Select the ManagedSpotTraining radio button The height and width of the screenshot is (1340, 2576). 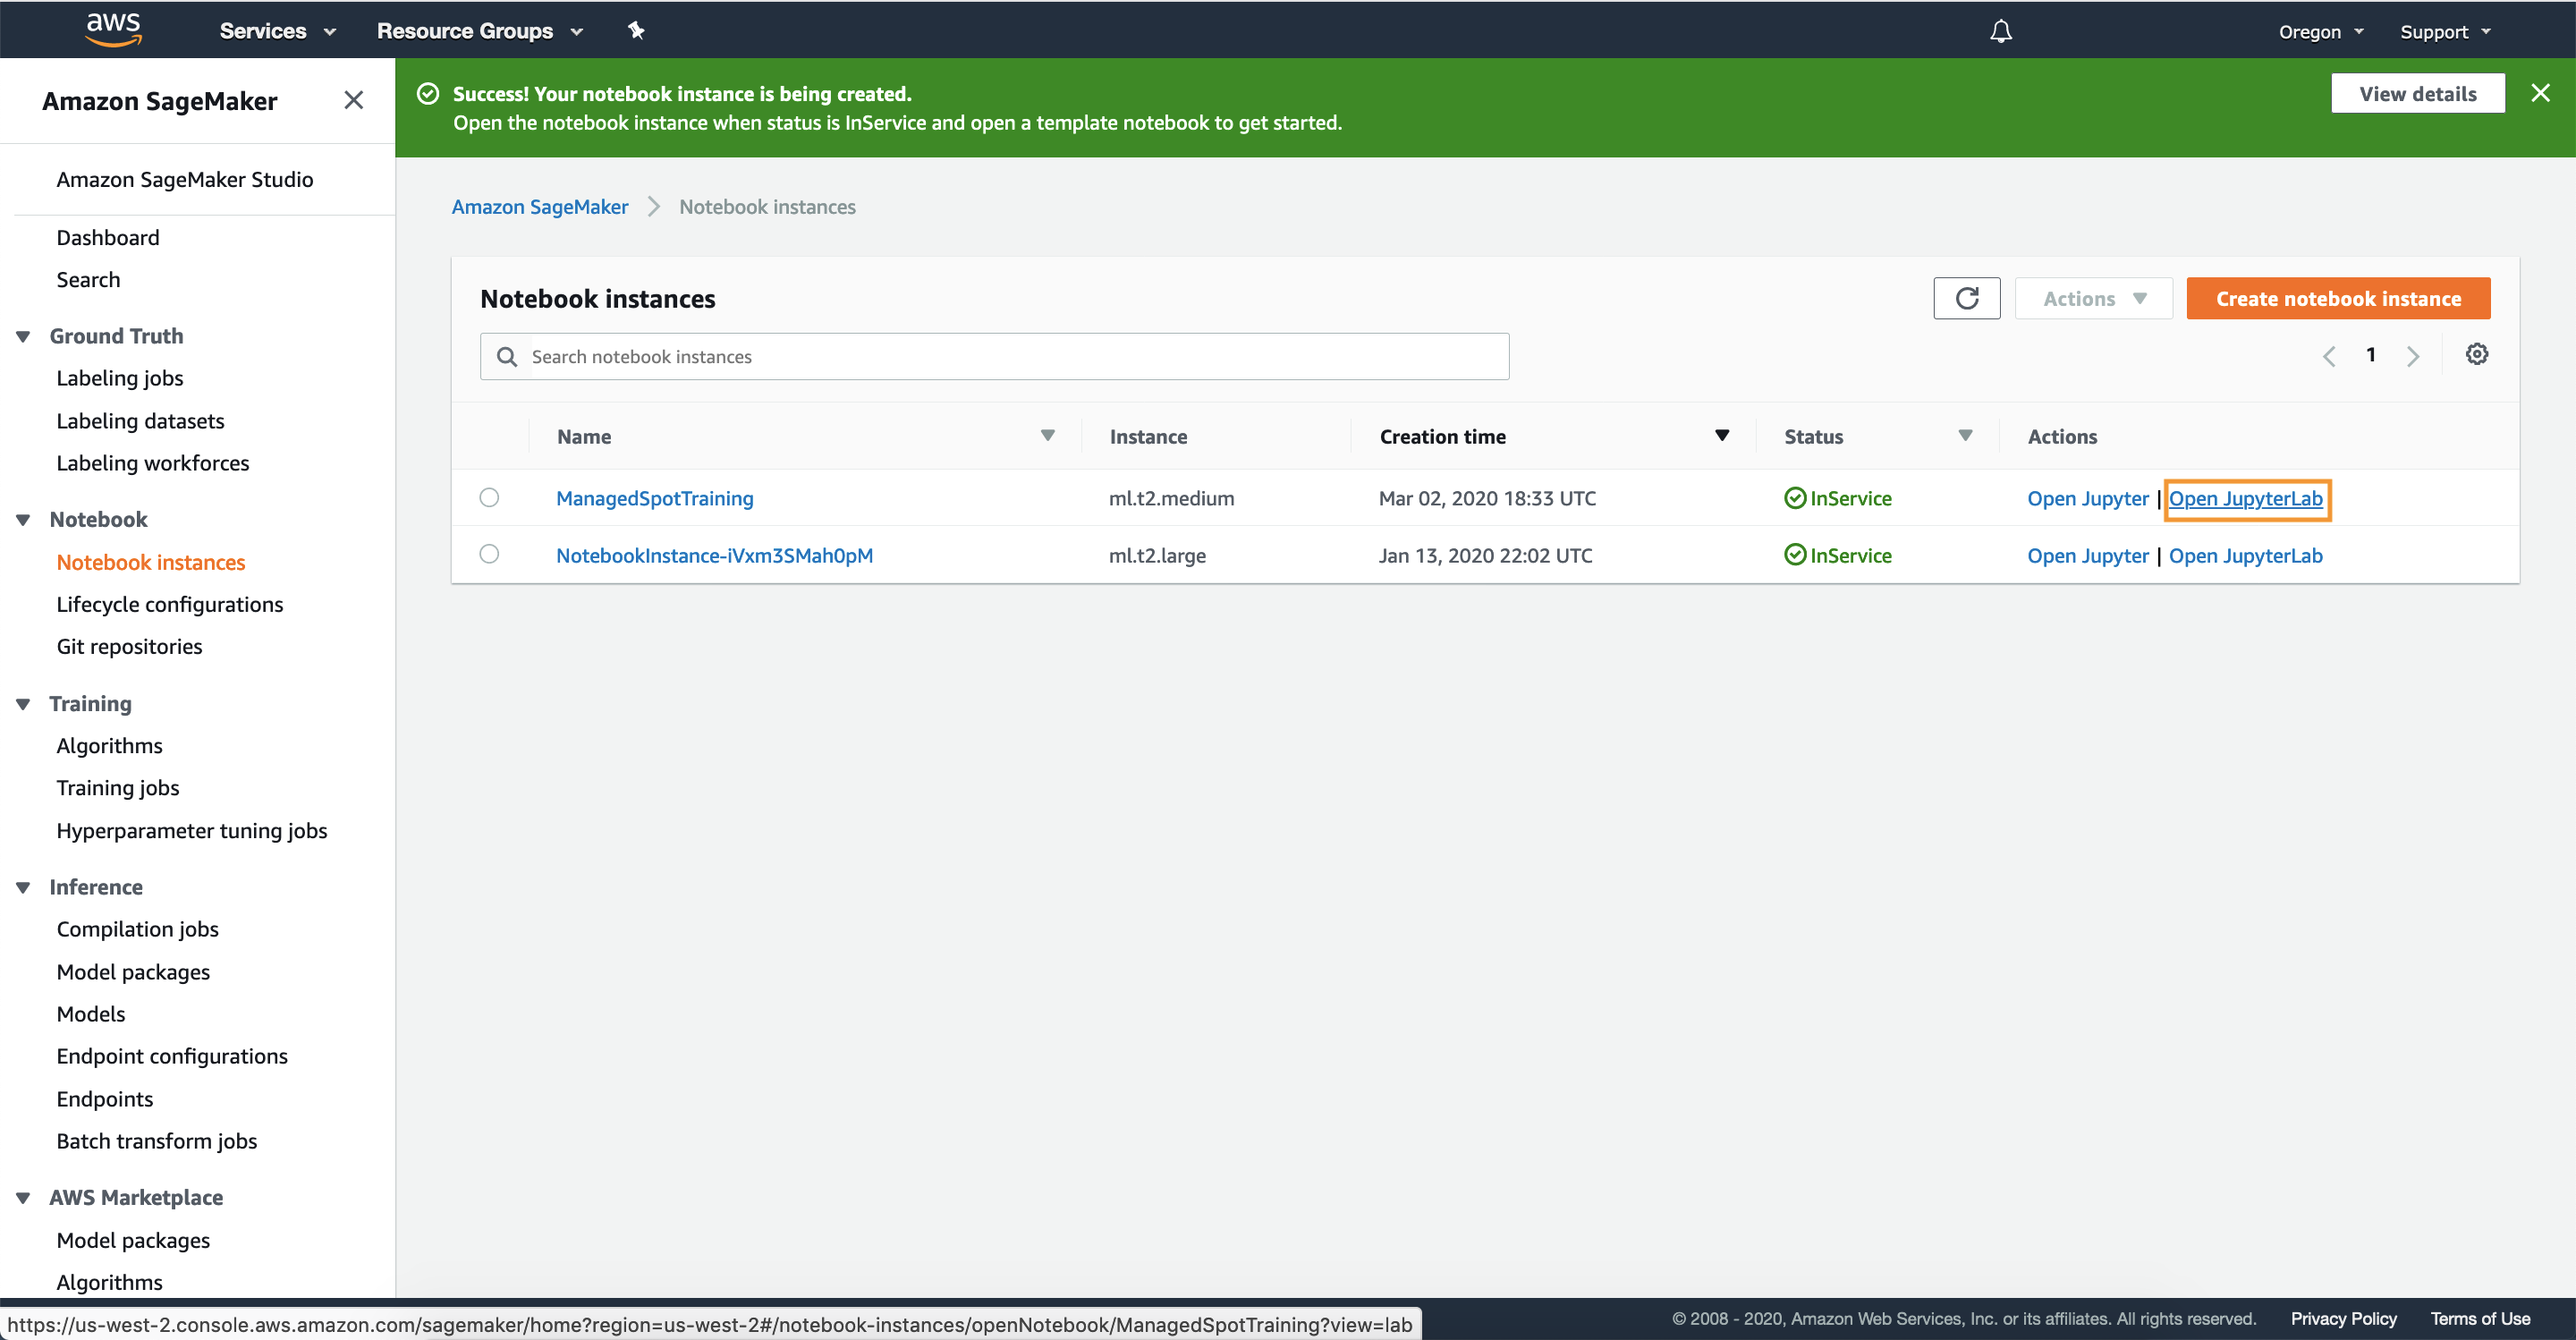click(489, 497)
